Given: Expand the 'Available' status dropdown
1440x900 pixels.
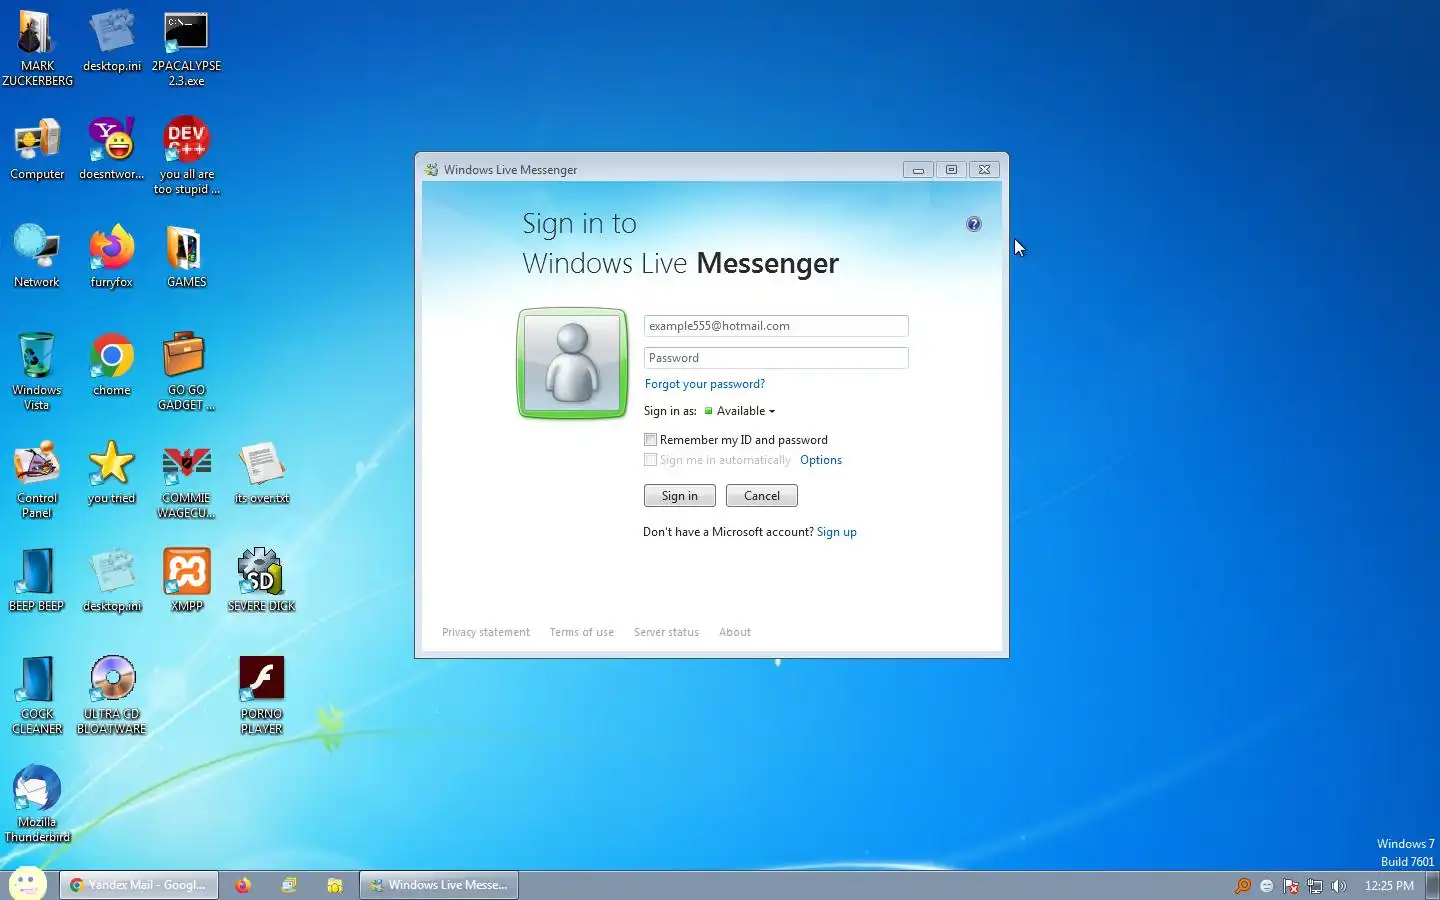Looking at the screenshot, I should (x=740, y=411).
